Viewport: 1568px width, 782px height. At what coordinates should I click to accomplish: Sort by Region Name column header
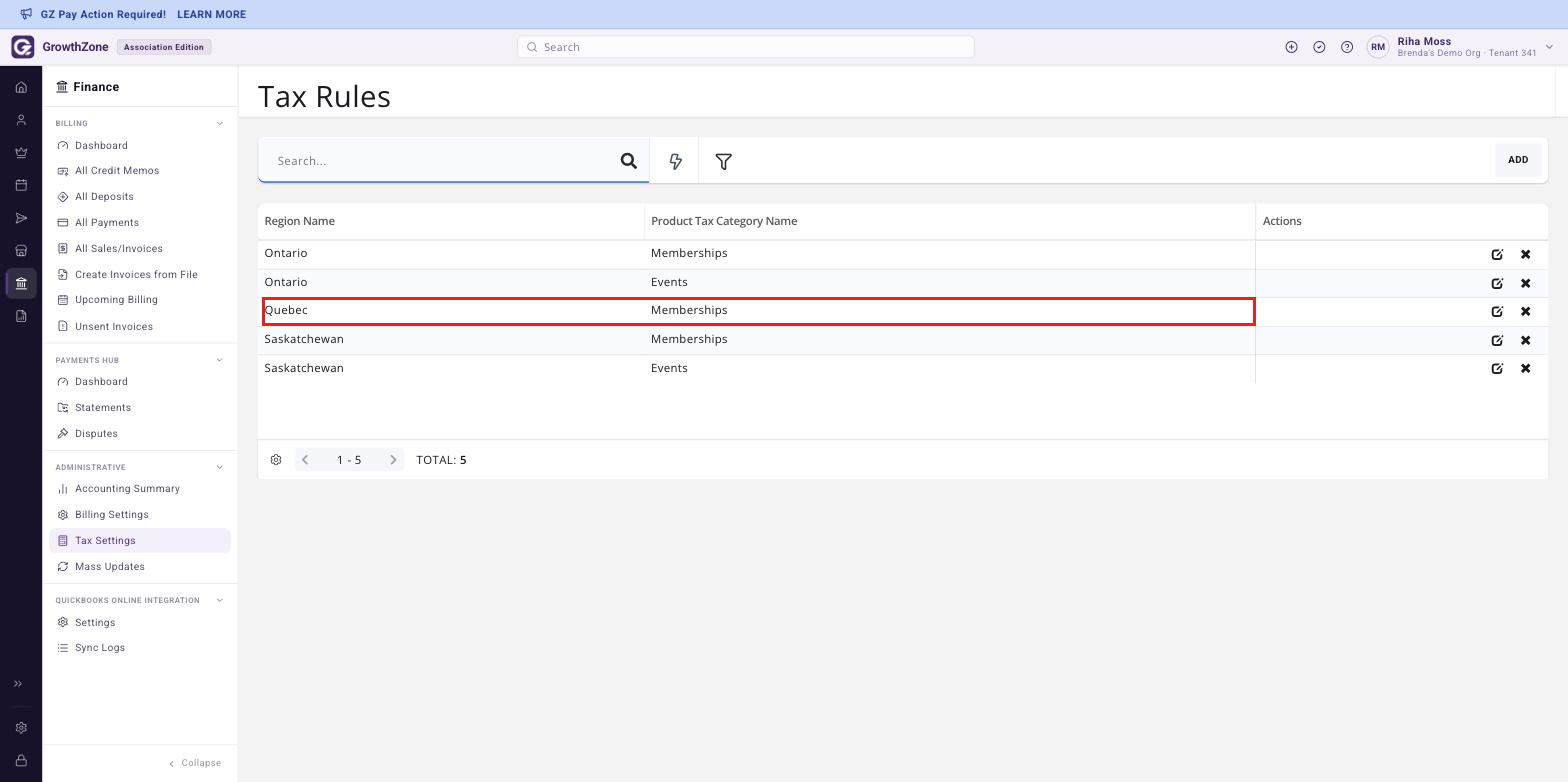[300, 221]
